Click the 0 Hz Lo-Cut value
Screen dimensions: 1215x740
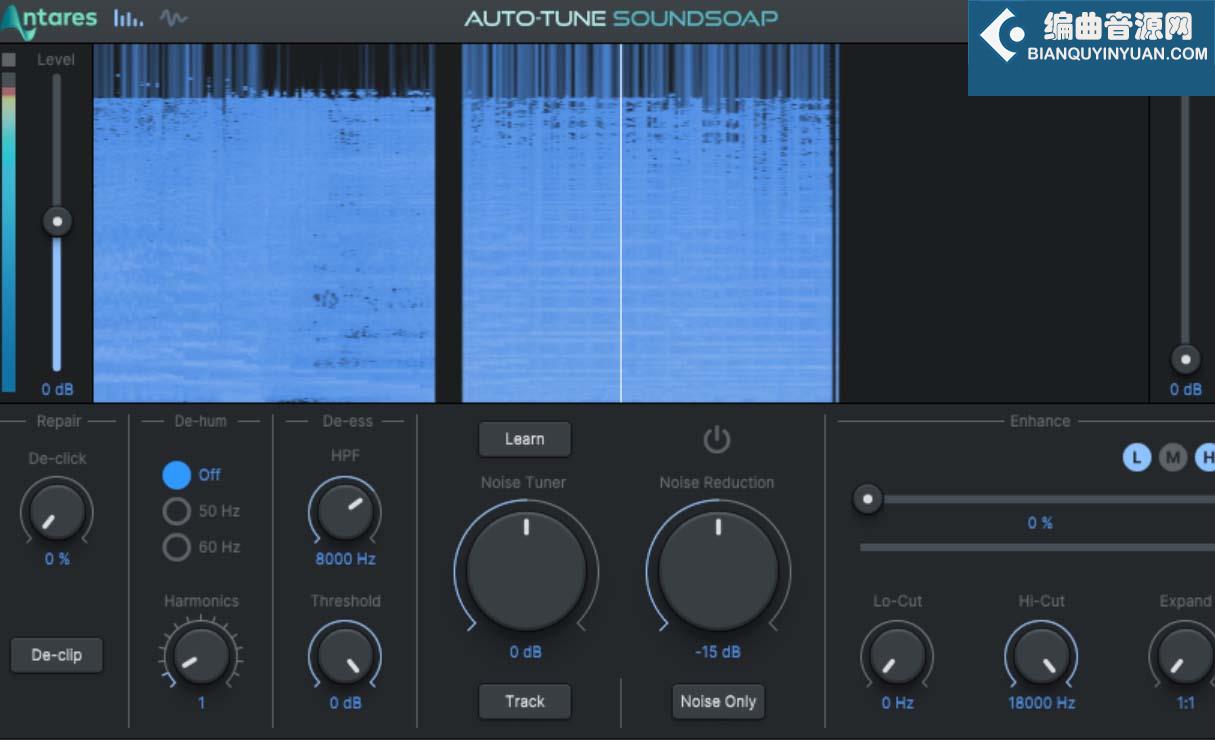(x=897, y=703)
